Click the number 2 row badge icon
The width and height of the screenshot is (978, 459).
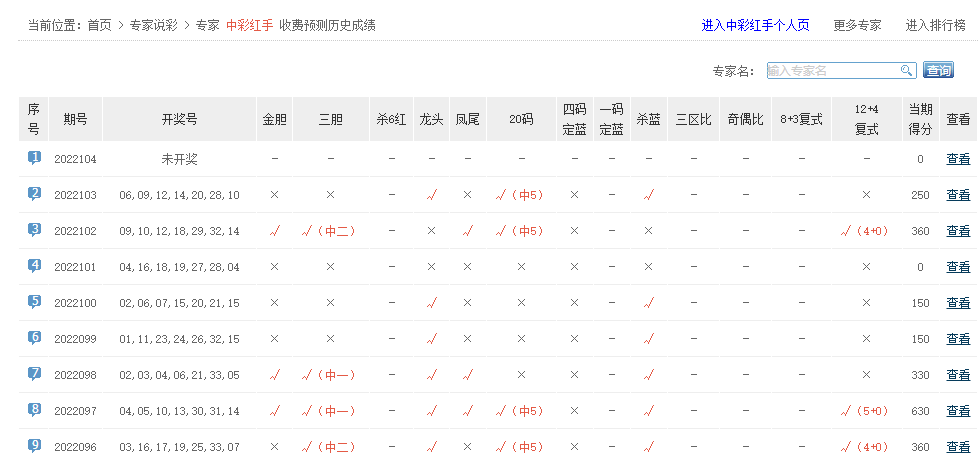point(34,194)
